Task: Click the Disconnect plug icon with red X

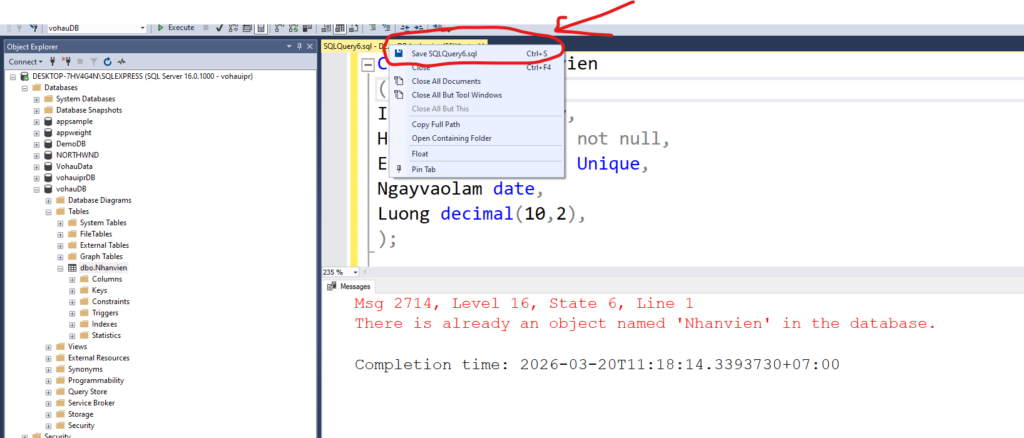Action: point(66,62)
